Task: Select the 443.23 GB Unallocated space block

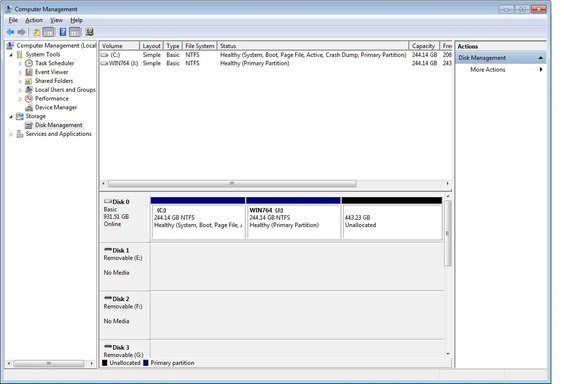Action: pos(392,218)
